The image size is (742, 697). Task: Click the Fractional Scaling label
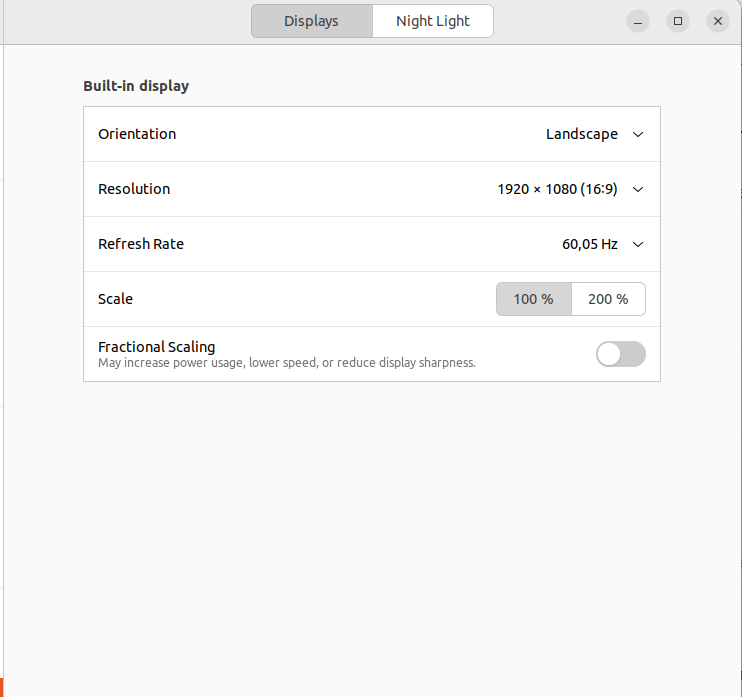click(x=156, y=347)
